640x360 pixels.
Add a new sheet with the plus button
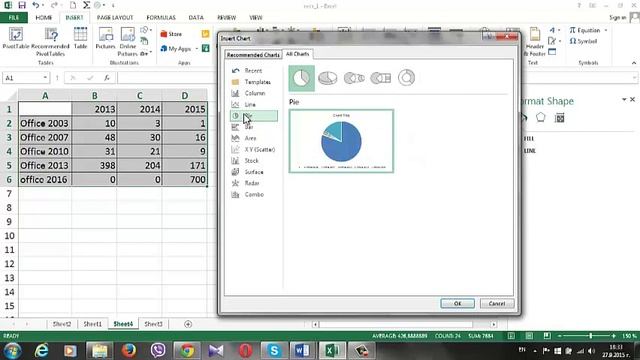pos(188,324)
